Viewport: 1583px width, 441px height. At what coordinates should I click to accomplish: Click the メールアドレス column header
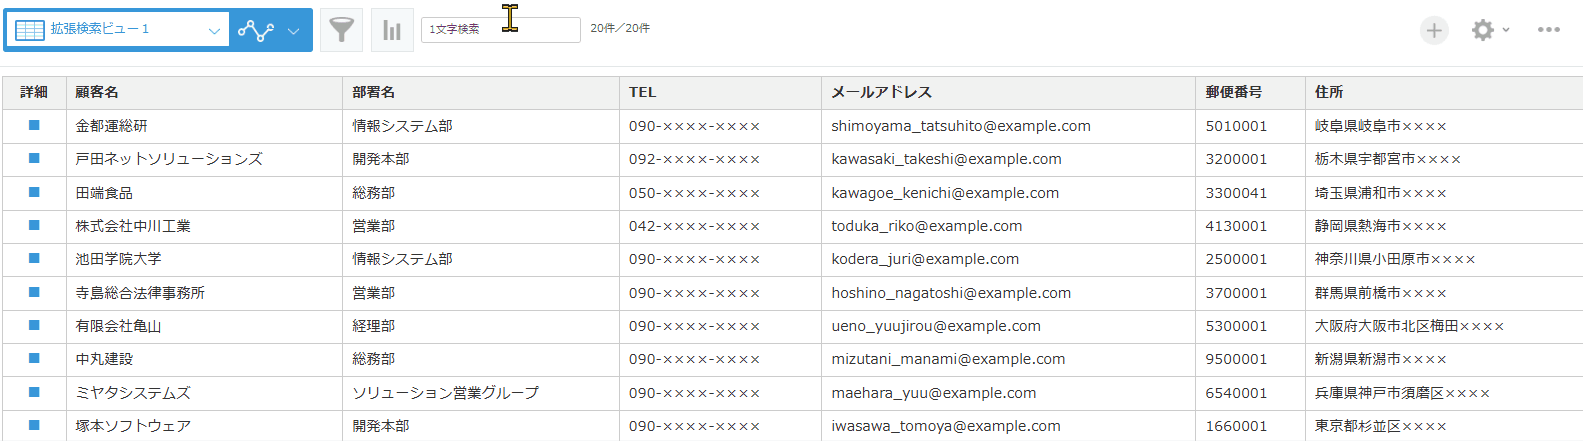point(881,92)
